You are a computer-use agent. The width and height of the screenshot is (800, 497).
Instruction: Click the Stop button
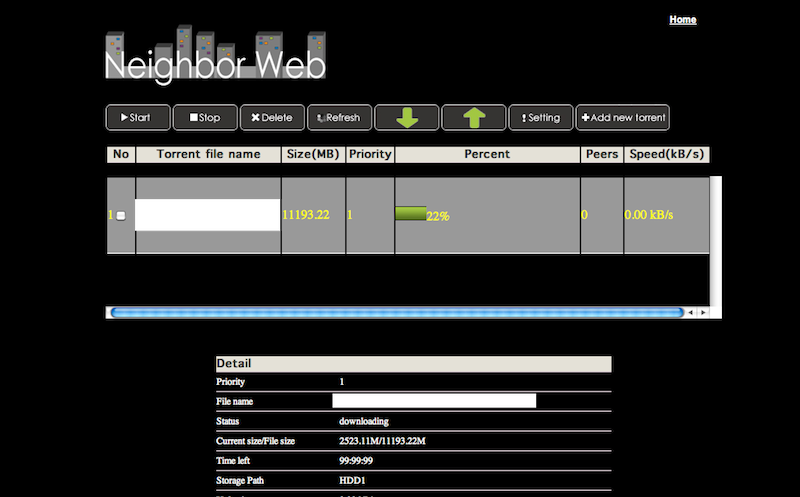pos(205,117)
